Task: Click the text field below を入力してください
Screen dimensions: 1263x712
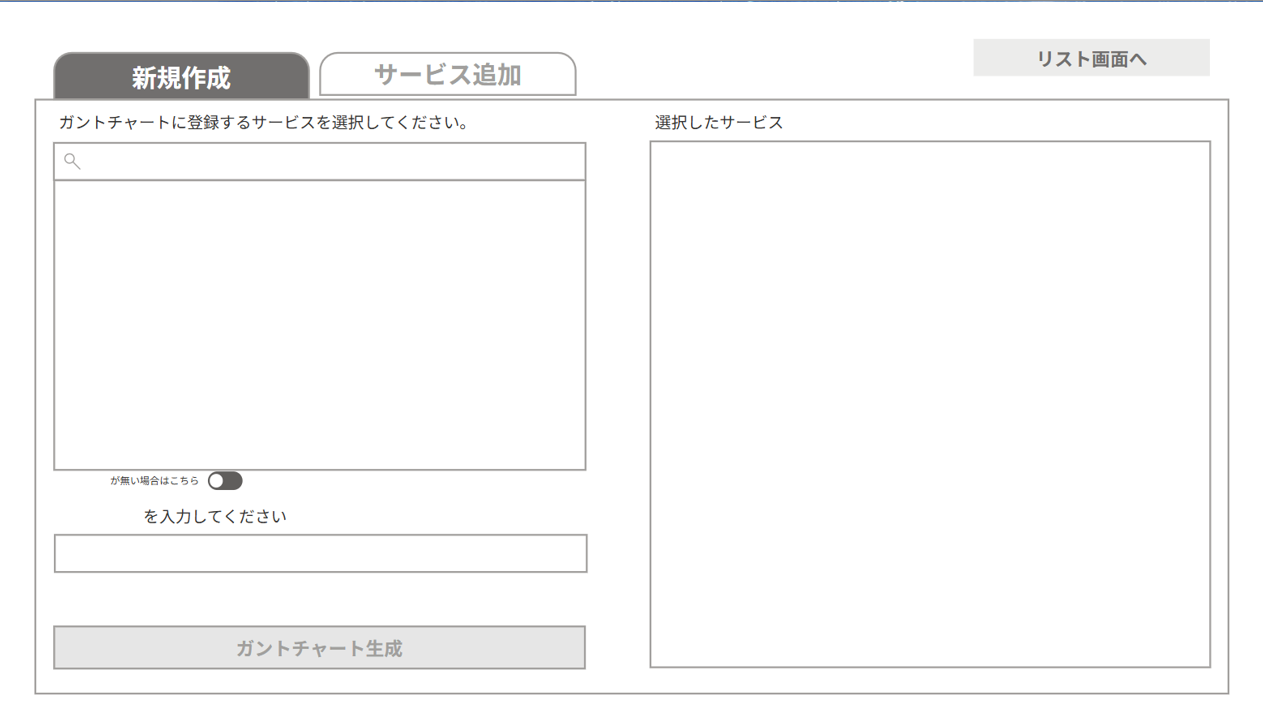Action: (320, 554)
